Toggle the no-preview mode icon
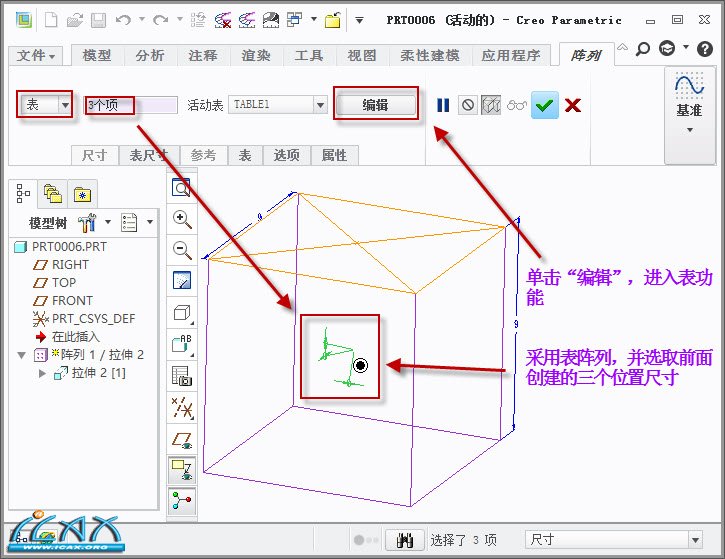The width and height of the screenshot is (725, 559). 467,105
